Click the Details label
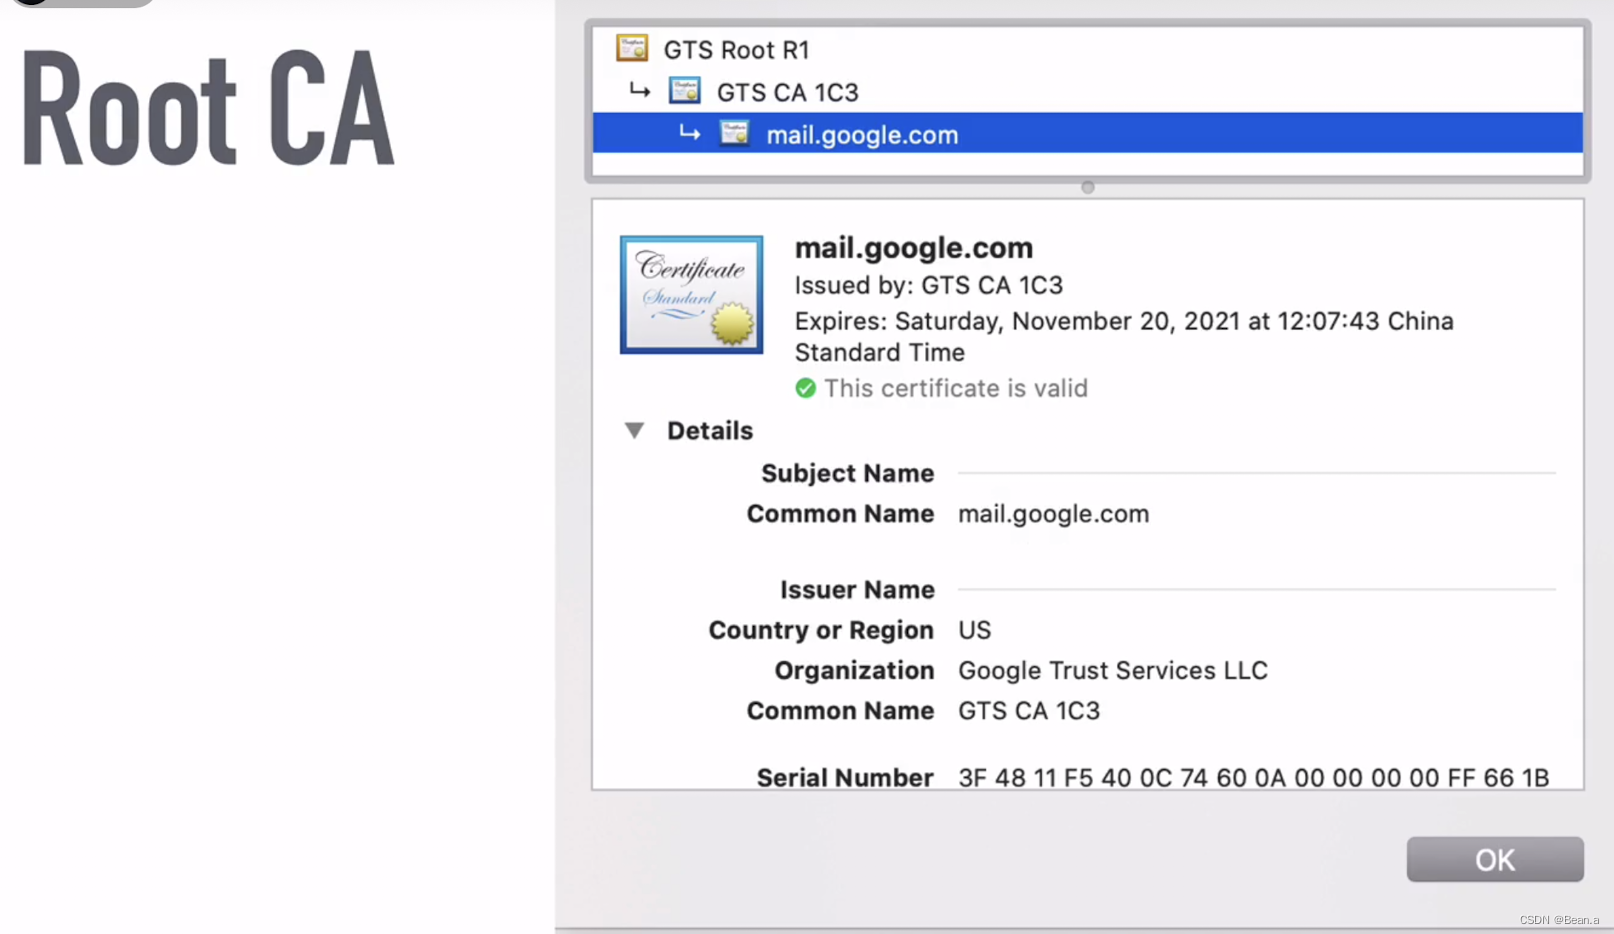 coord(710,431)
